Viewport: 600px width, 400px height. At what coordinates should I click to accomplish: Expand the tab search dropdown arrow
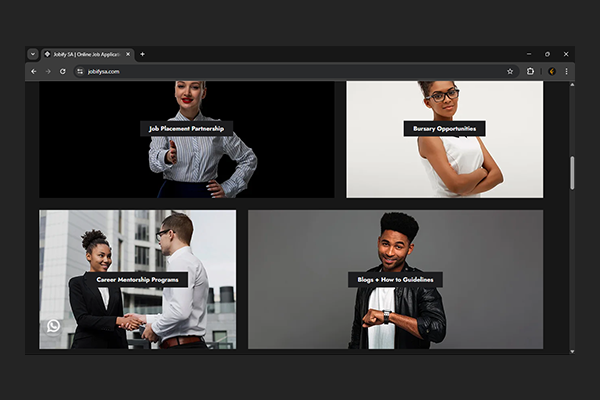[x=33, y=54]
